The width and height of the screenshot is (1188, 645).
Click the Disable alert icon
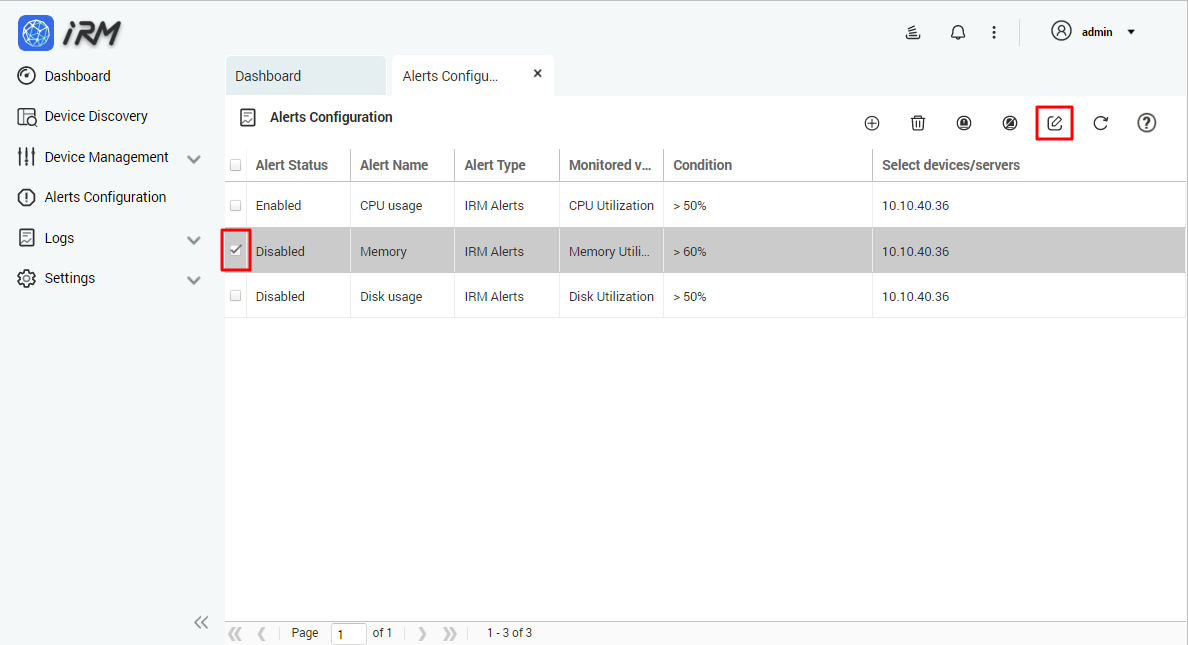(x=1009, y=122)
